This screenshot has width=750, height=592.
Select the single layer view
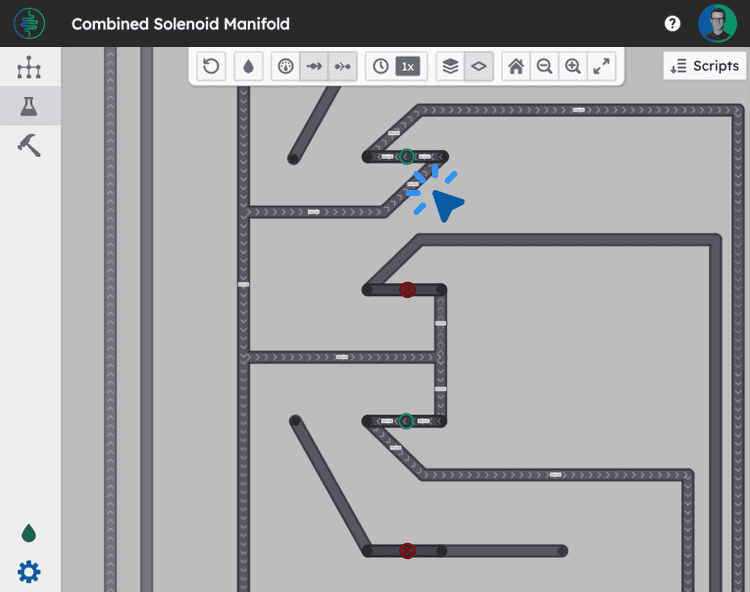[x=479, y=67]
